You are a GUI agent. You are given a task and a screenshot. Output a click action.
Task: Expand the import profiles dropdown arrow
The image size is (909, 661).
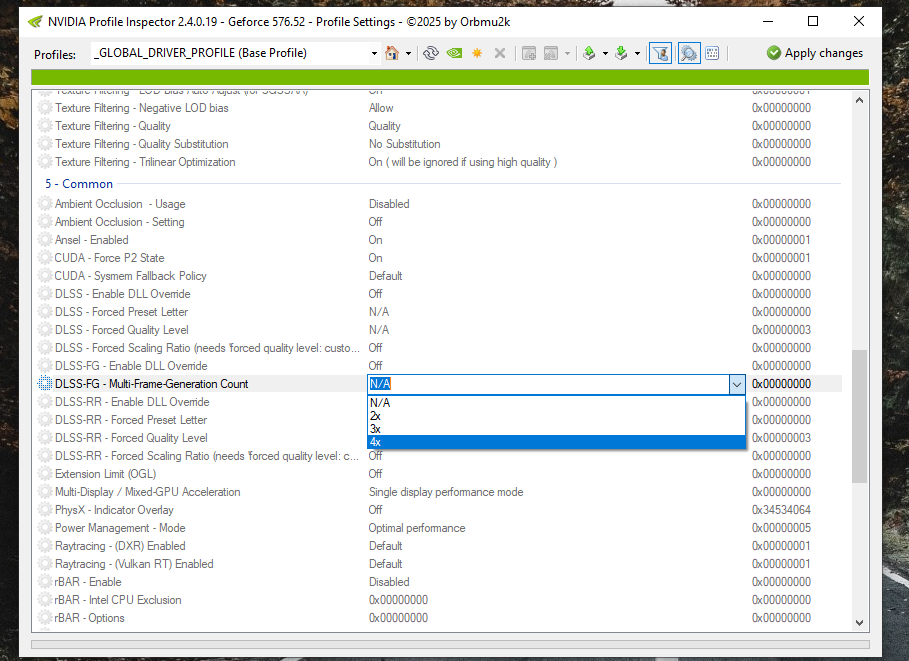click(637, 53)
